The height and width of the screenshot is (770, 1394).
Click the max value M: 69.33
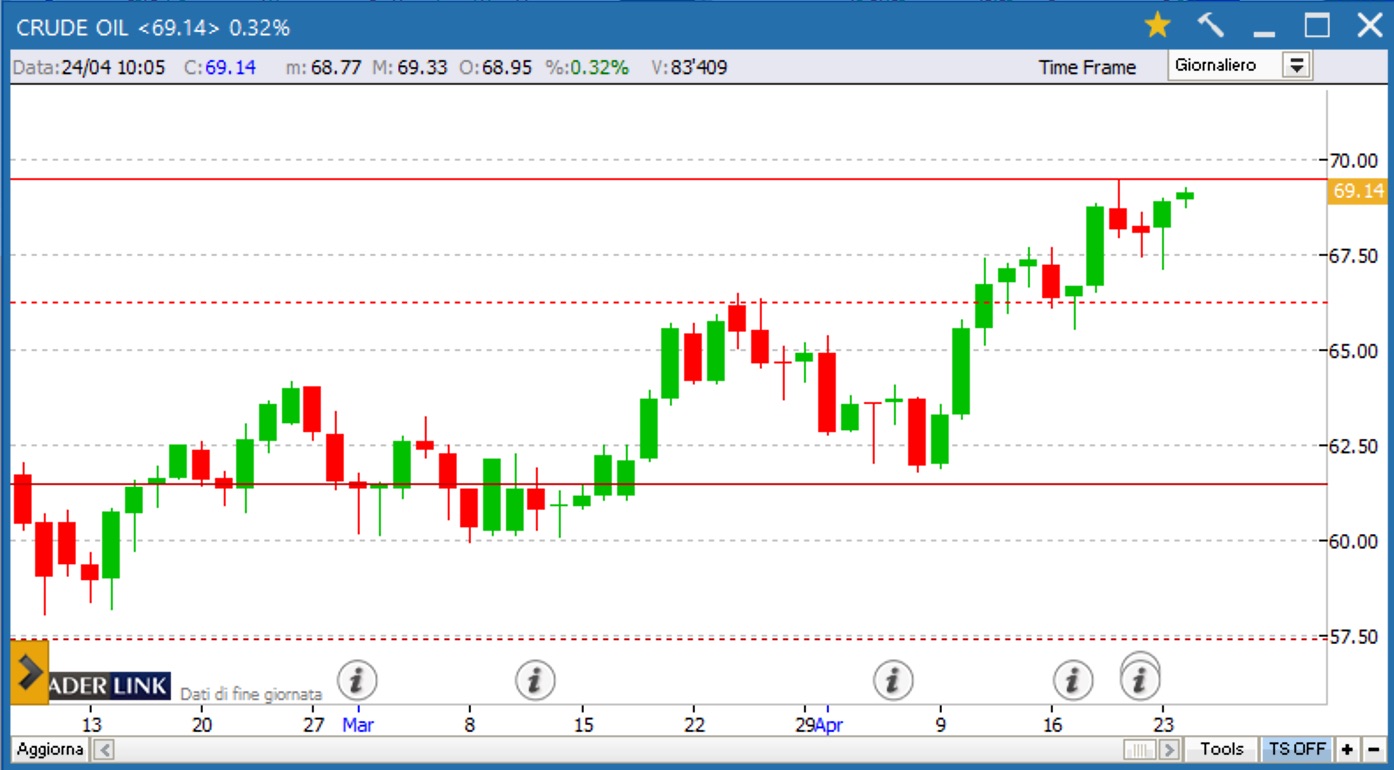coord(410,67)
